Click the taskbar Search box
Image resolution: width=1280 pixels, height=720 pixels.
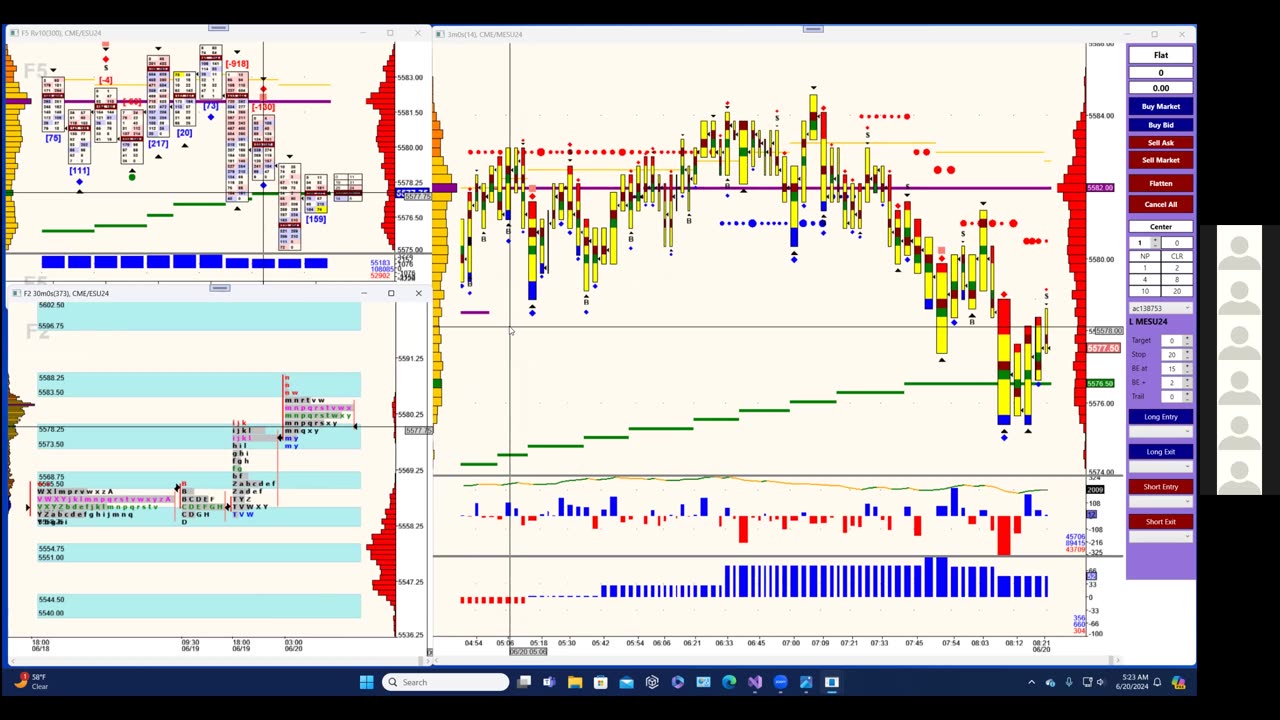(445, 682)
